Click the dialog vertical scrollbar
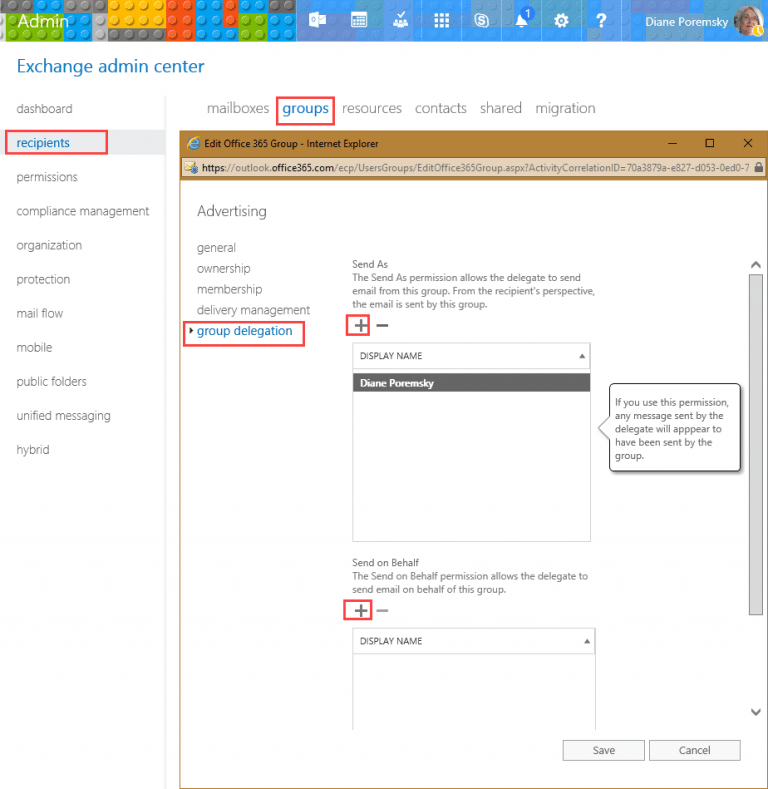This screenshot has height=789, width=768. pyautogui.click(x=755, y=440)
